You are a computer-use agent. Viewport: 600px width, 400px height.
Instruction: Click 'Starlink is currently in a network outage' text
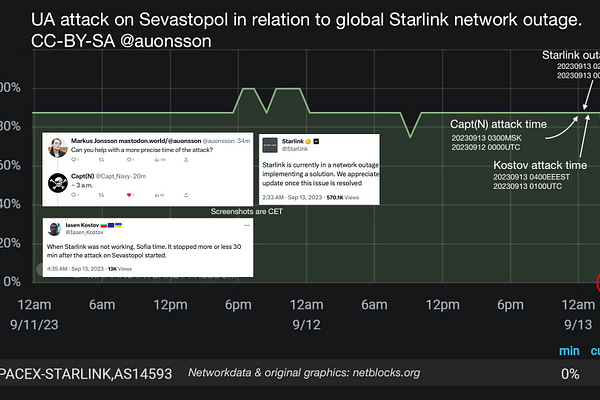[x=321, y=165]
